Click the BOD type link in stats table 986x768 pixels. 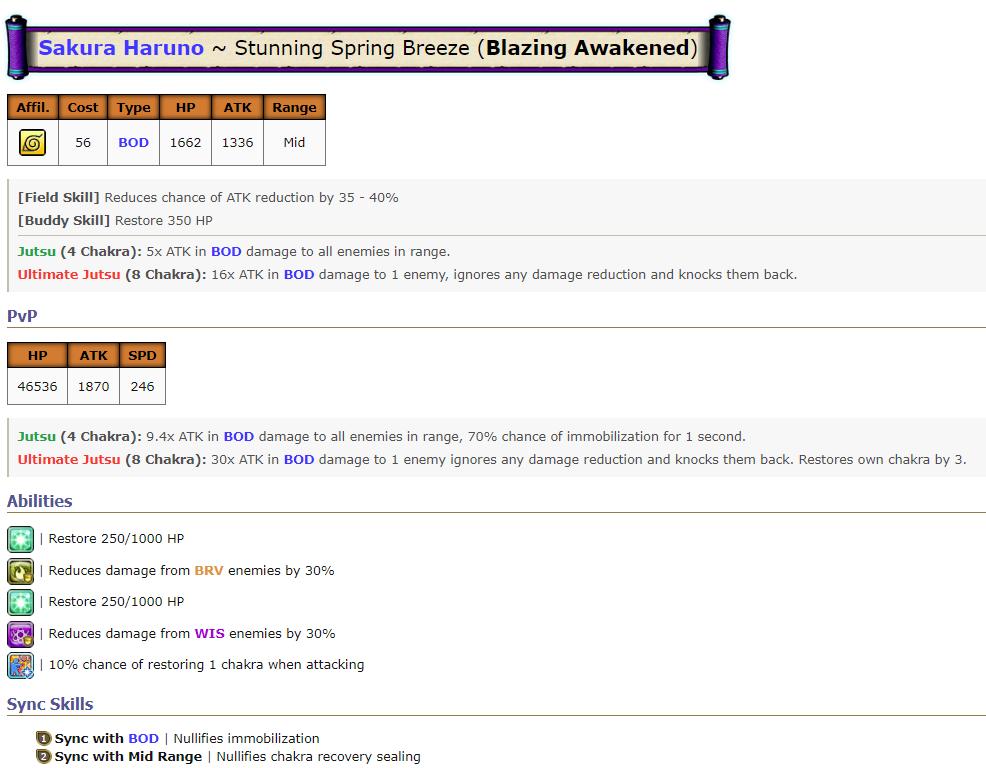(133, 143)
